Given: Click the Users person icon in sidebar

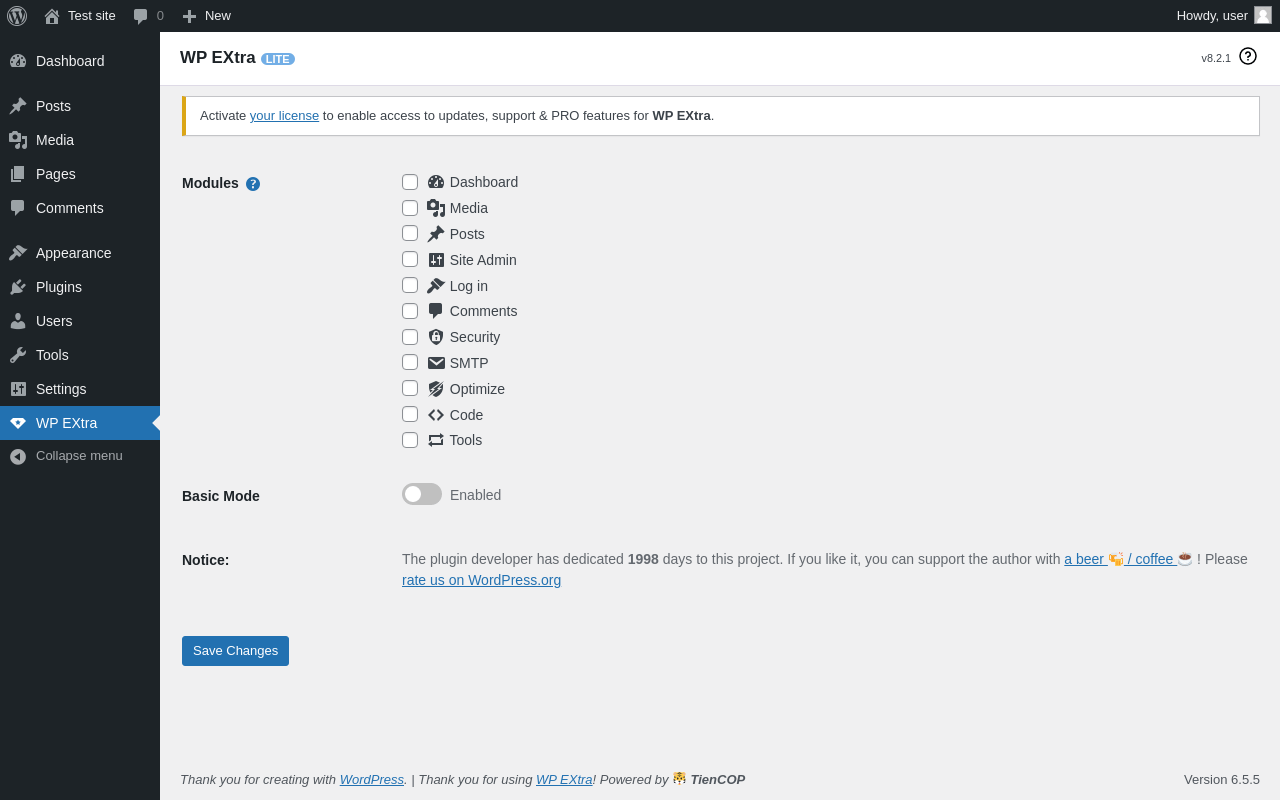Looking at the screenshot, I should pyautogui.click(x=18, y=321).
